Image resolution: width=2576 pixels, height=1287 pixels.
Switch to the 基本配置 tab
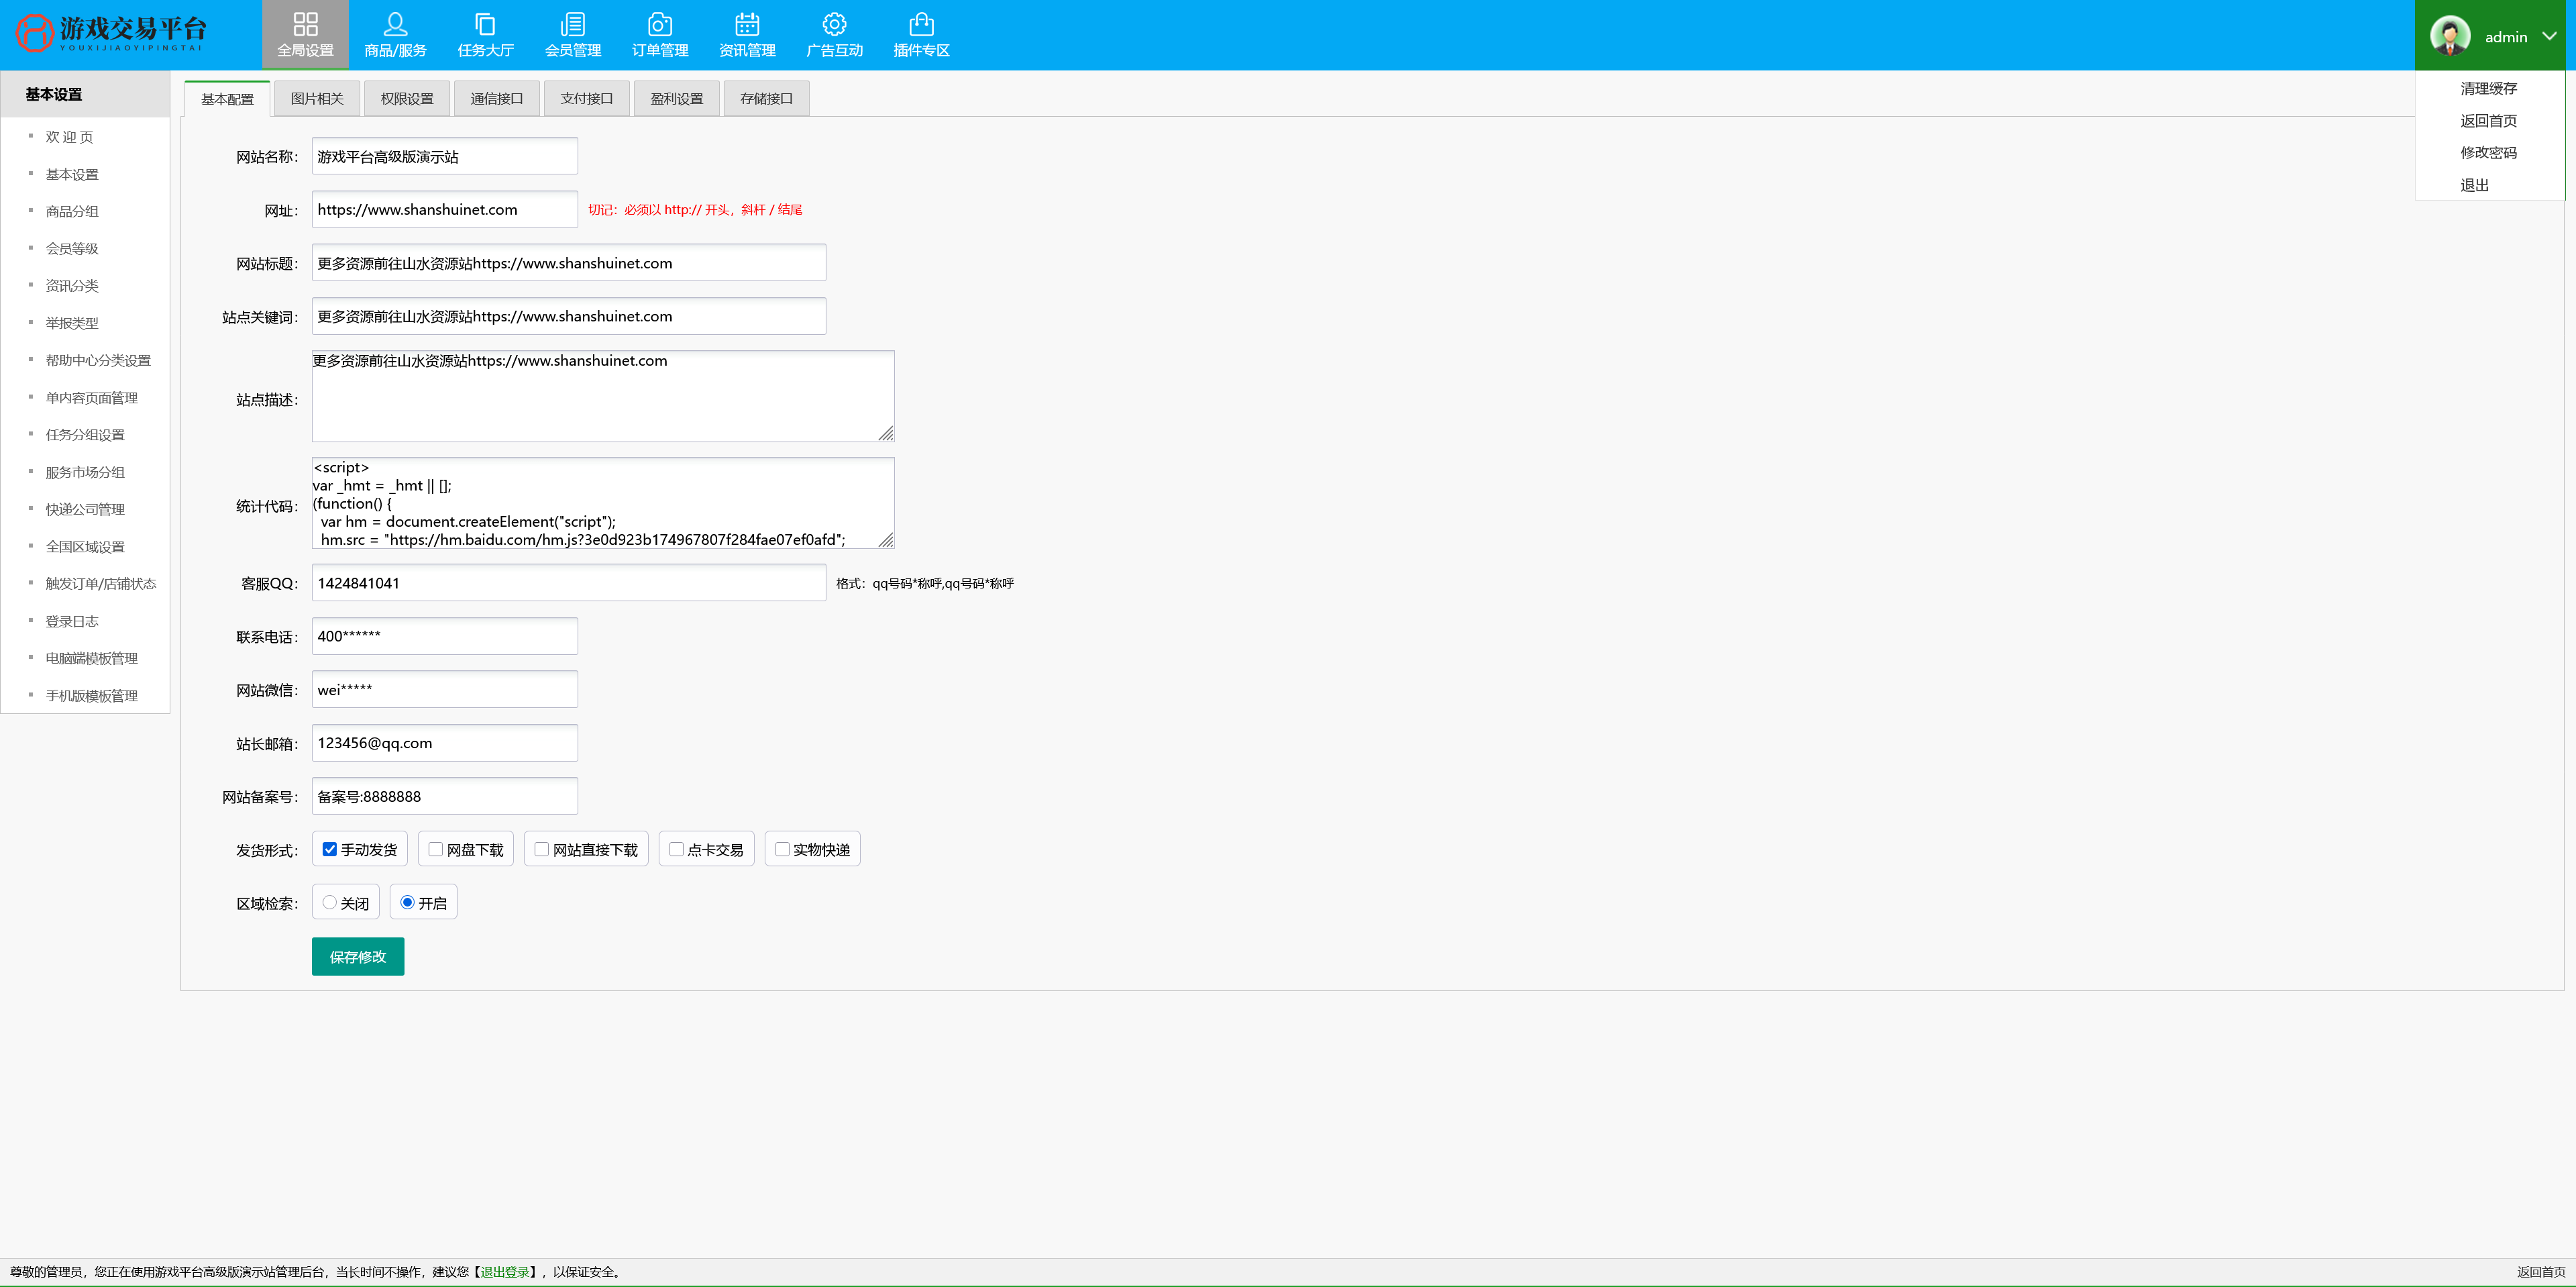click(x=227, y=99)
